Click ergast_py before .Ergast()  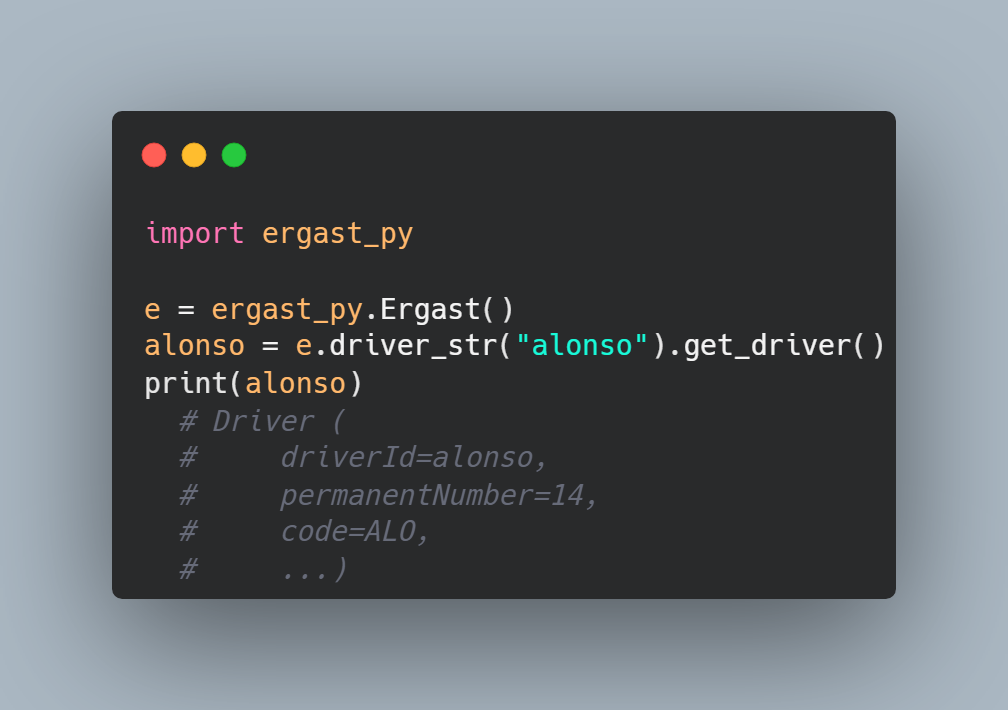[287, 311]
